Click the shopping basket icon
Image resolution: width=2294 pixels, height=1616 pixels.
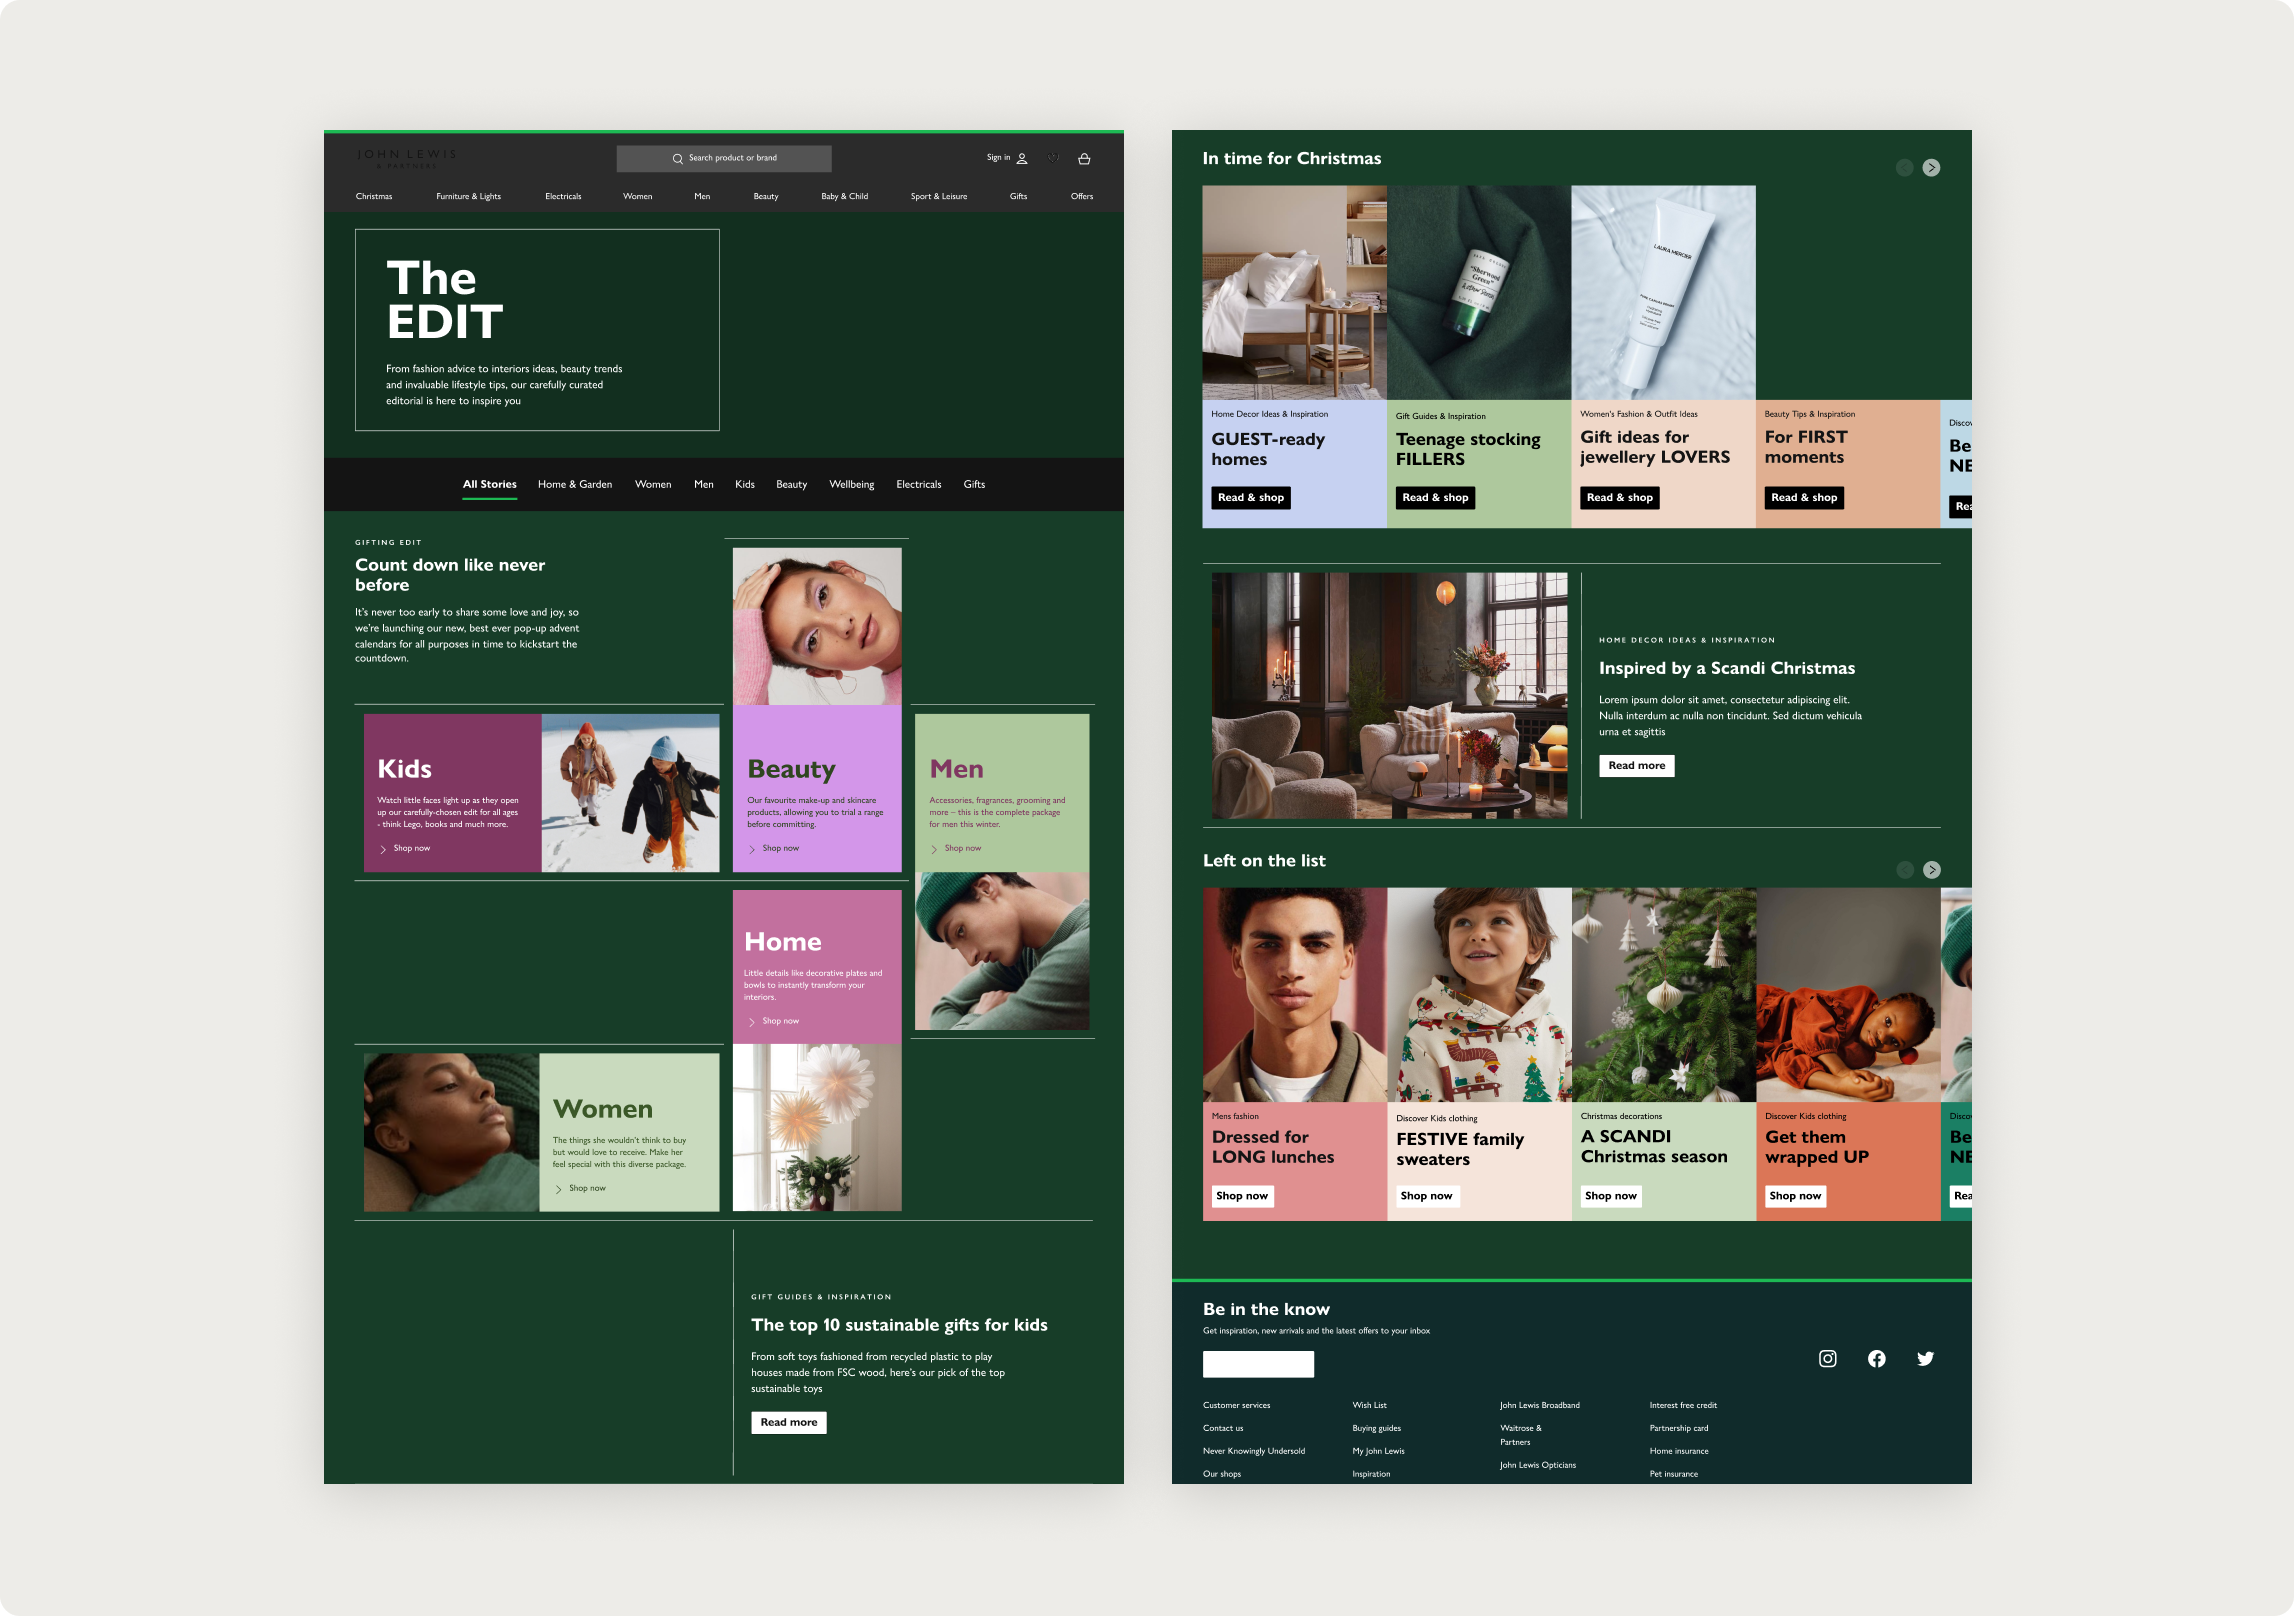click(x=1084, y=158)
